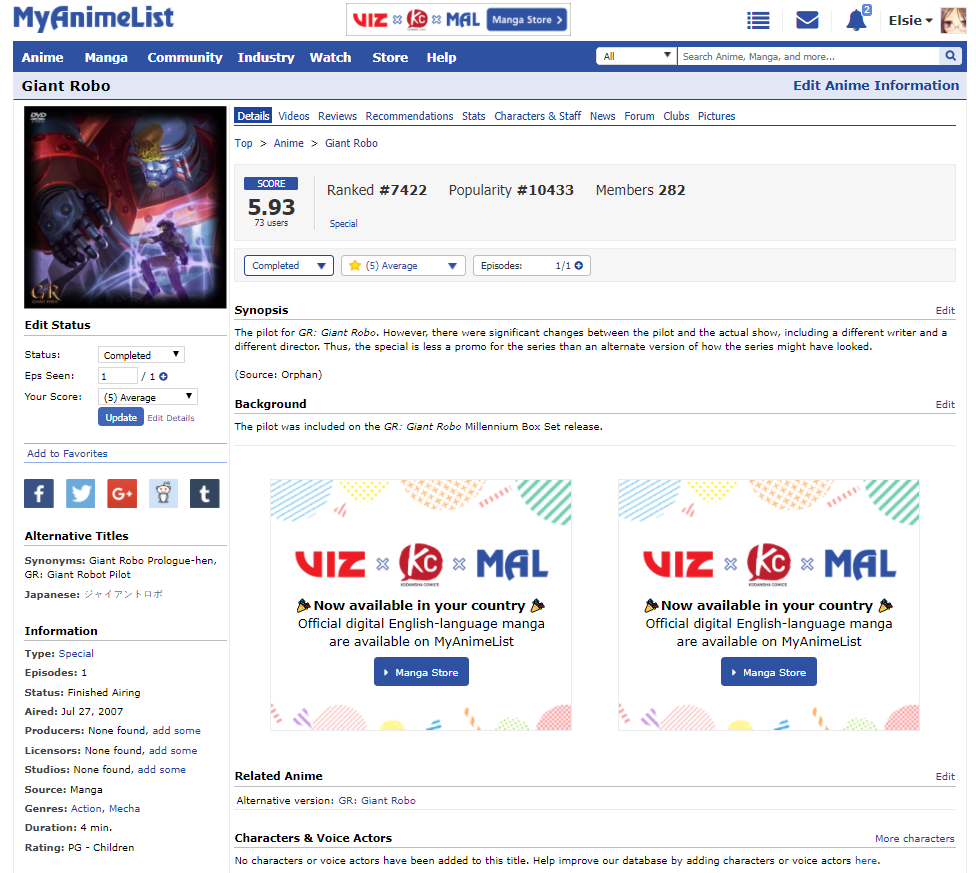The width and height of the screenshot is (976, 873).
Task: Share on Google Plus icon
Action: [122, 493]
